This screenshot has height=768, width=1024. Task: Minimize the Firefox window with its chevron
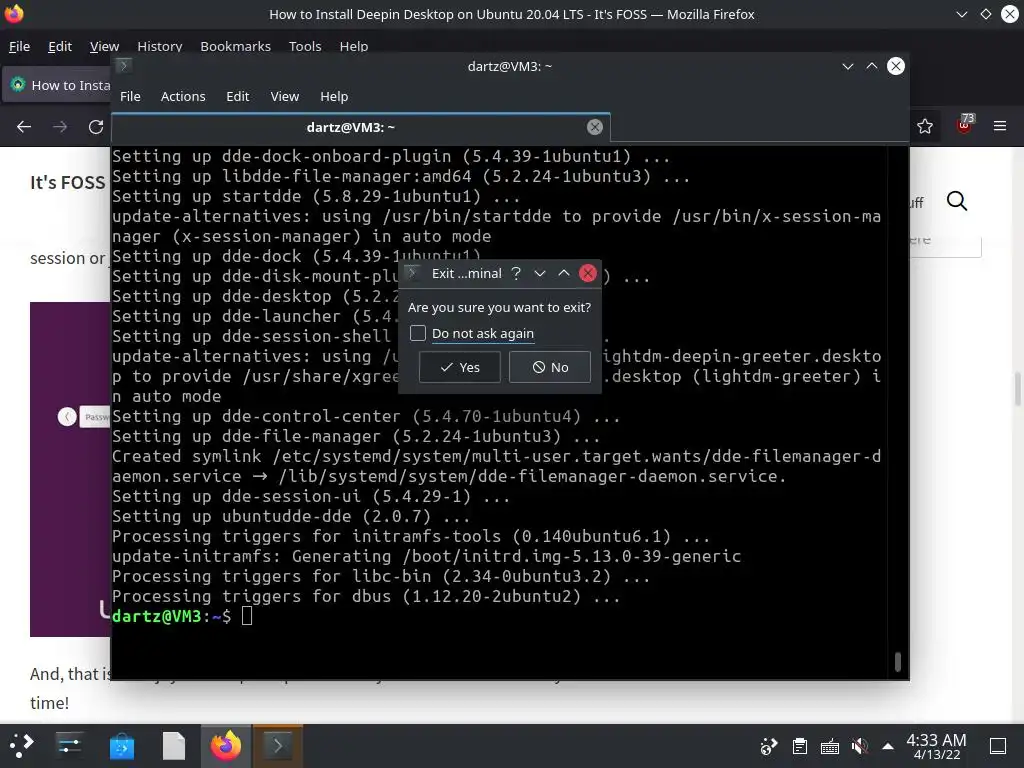click(961, 14)
